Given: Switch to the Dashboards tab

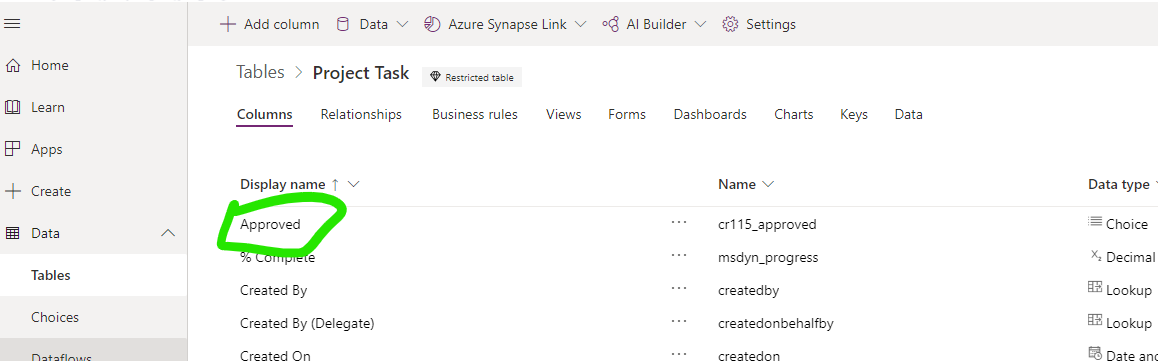Looking at the screenshot, I should coord(710,114).
